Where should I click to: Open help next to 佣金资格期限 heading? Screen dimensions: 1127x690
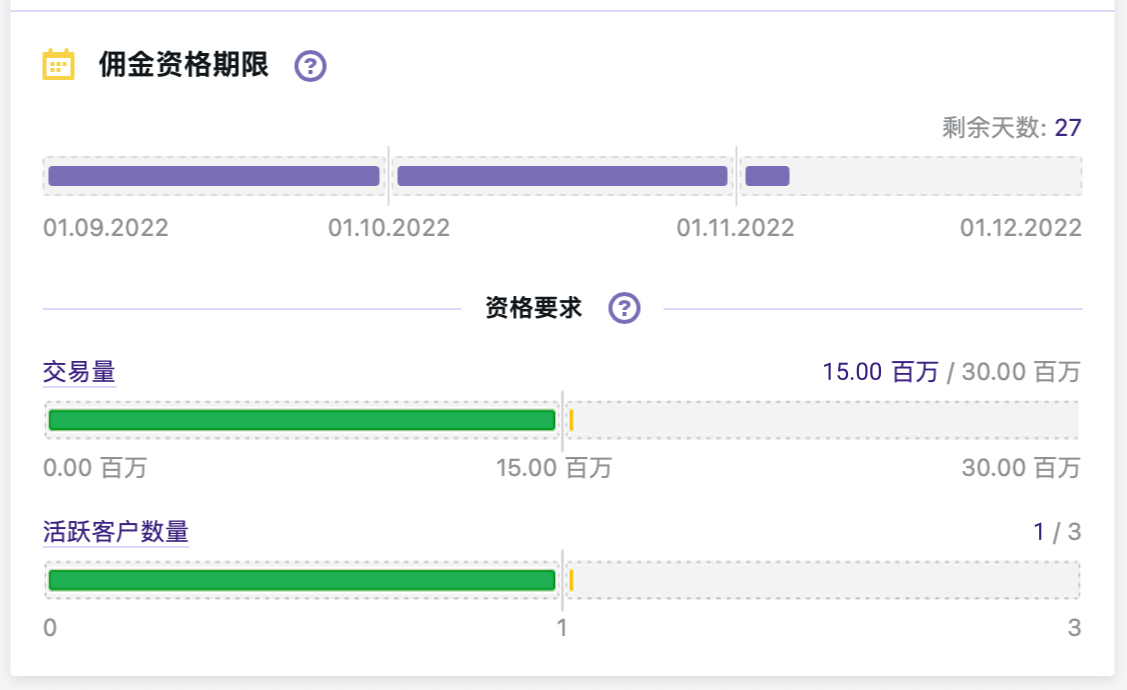(311, 67)
